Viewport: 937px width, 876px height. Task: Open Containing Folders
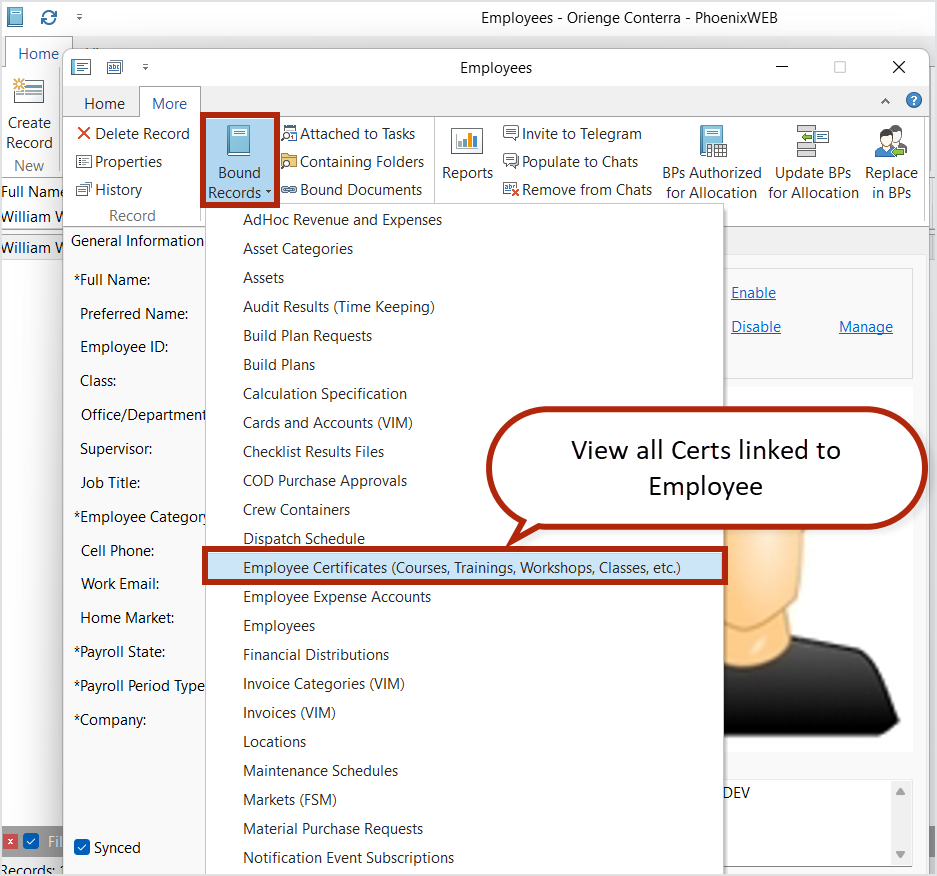(x=353, y=161)
